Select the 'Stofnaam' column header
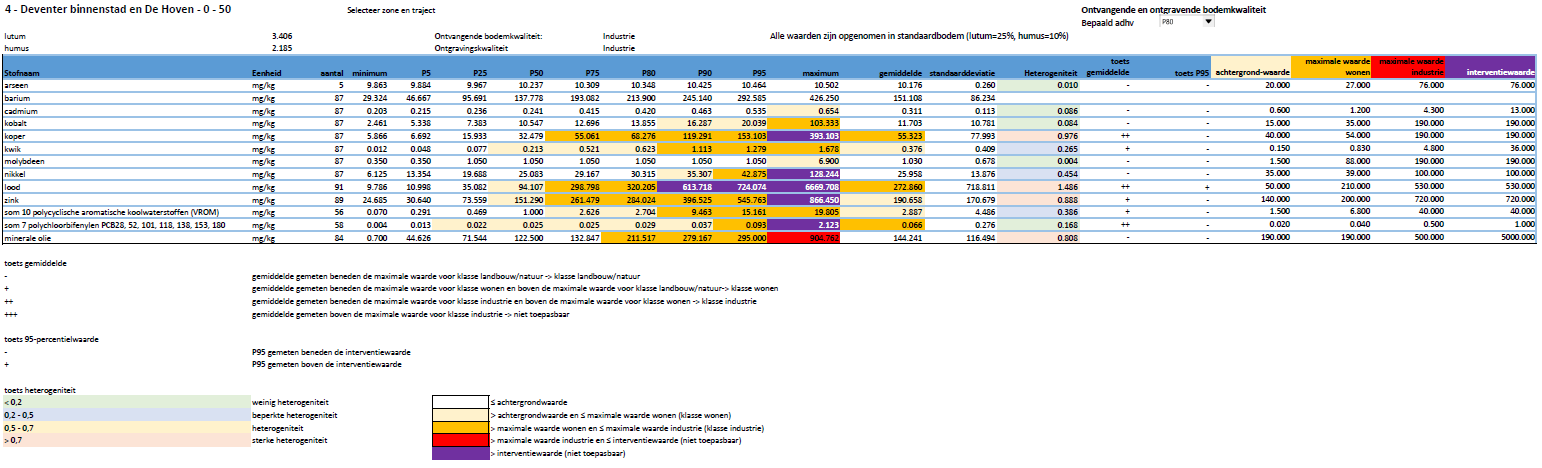The image size is (1542, 468). (x=22, y=73)
